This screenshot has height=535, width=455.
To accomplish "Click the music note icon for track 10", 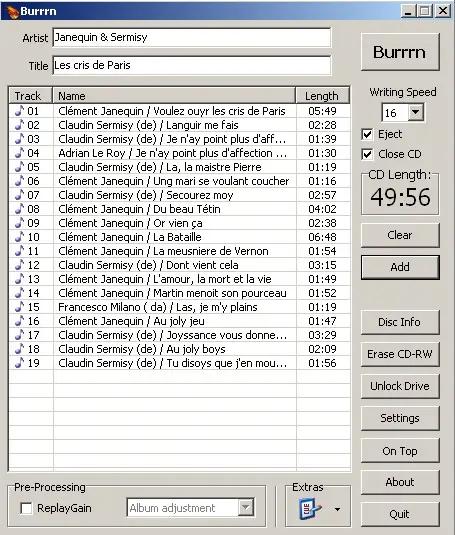I will tap(20, 236).
